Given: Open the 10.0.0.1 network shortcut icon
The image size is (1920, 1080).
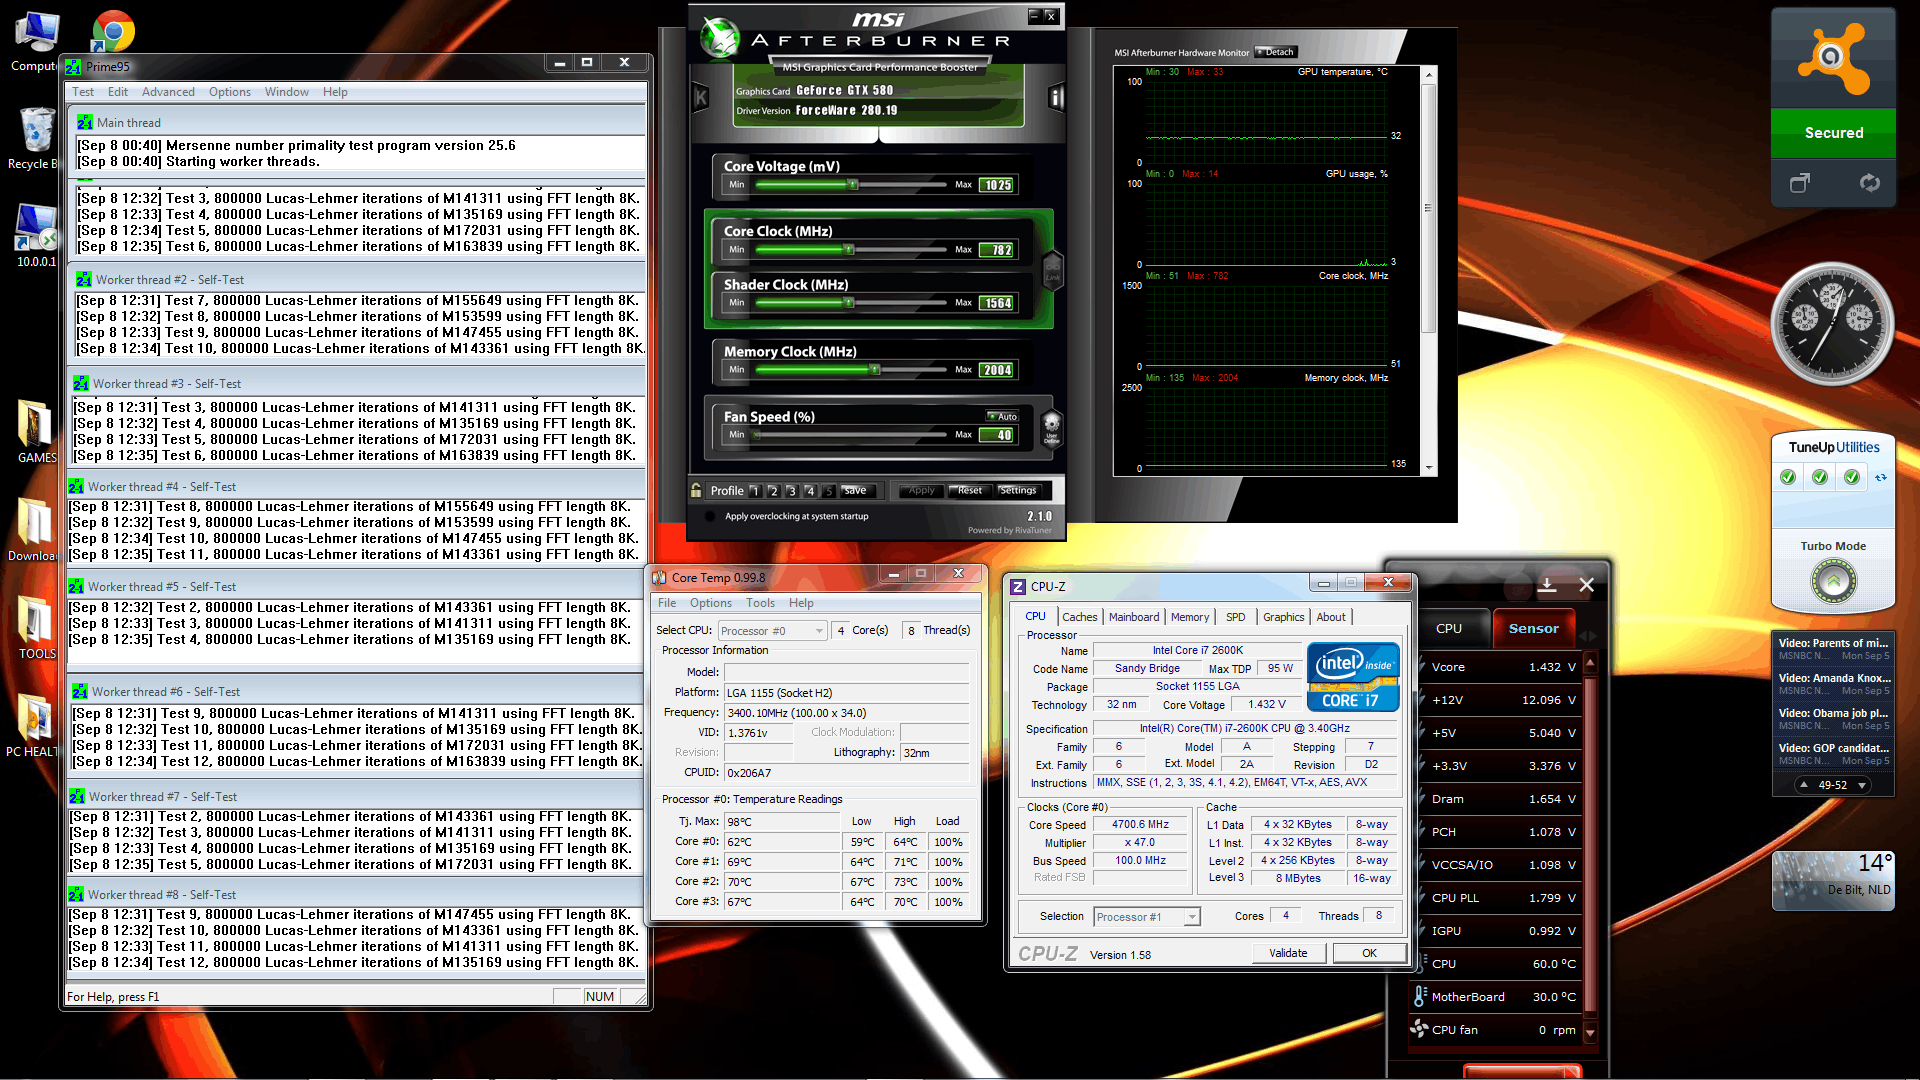Looking at the screenshot, I should pos(36,236).
